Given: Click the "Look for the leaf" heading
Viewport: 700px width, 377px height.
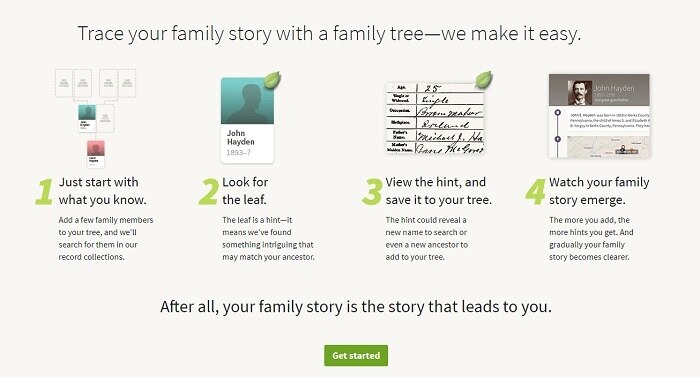Looking at the screenshot, I should [245, 191].
